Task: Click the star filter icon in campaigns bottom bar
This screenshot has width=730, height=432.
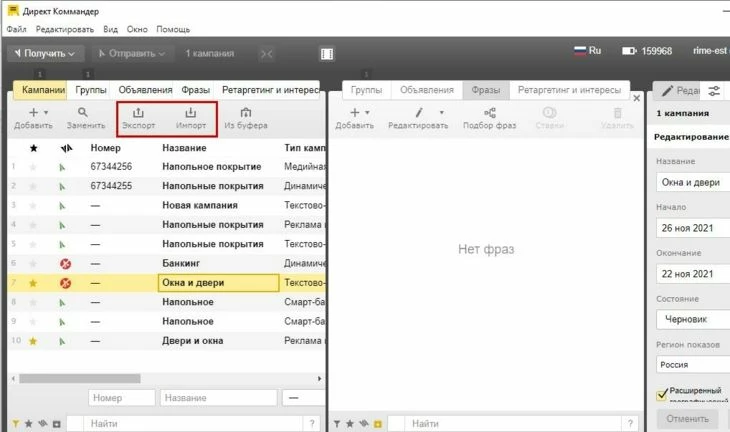Action: 29,424
